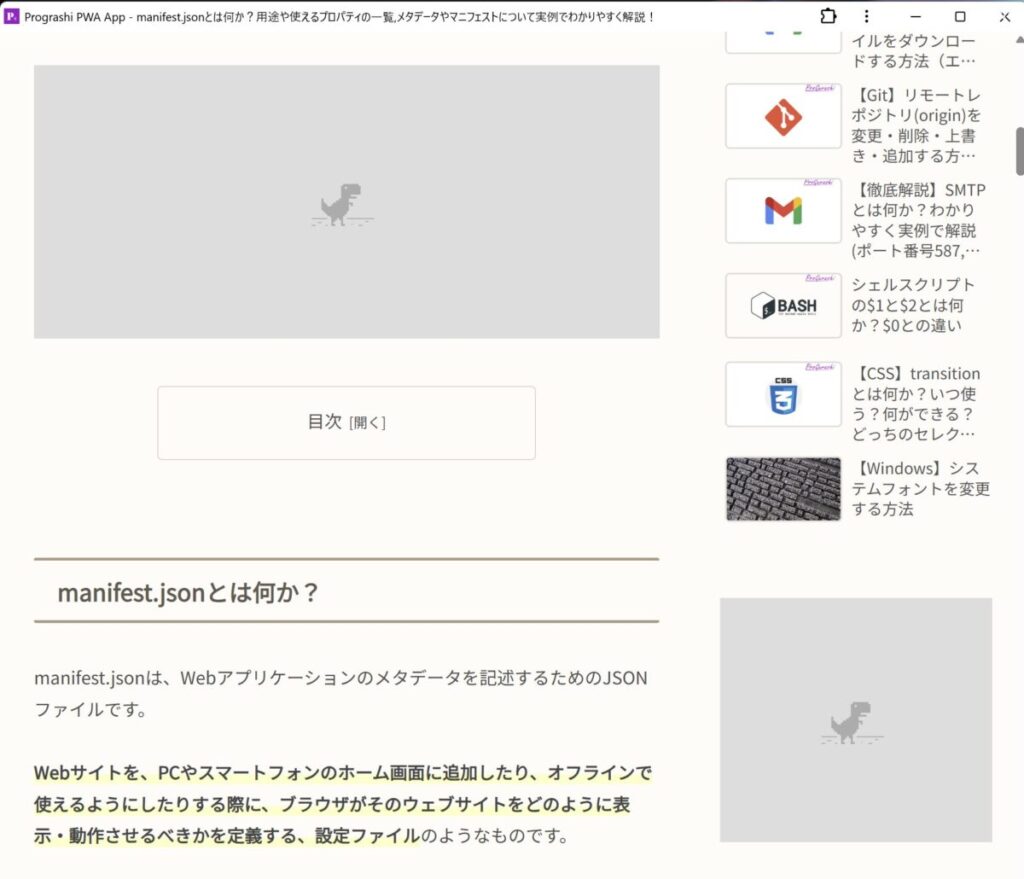This screenshot has height=879, width=1024.
Task: Click the partially visible top sidebar thumbnail
Action: pyautogui.click(x=783, y=40)
